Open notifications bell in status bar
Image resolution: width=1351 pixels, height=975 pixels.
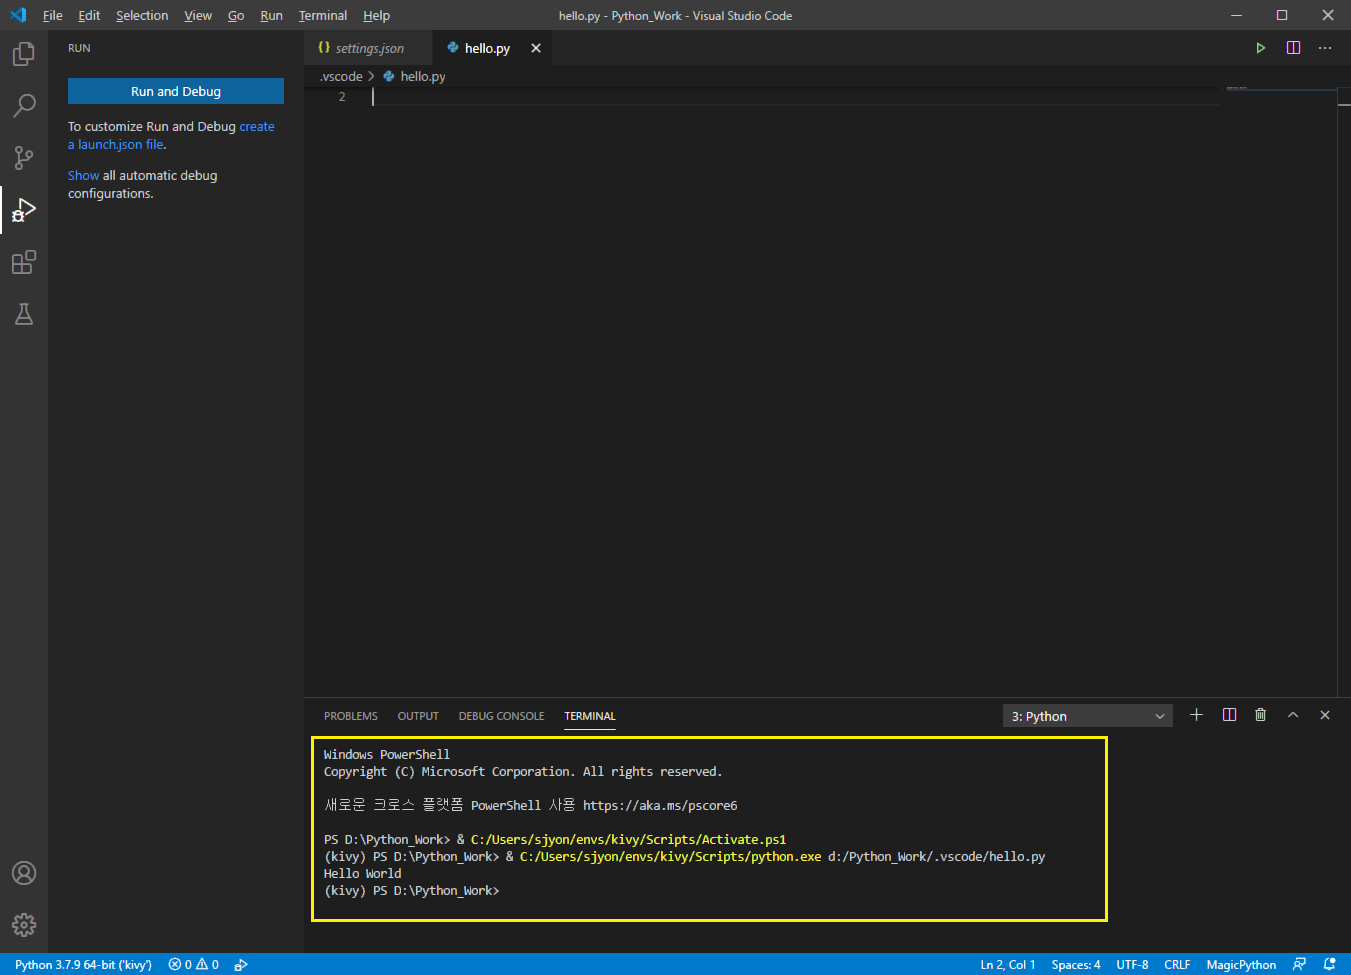1329,964
